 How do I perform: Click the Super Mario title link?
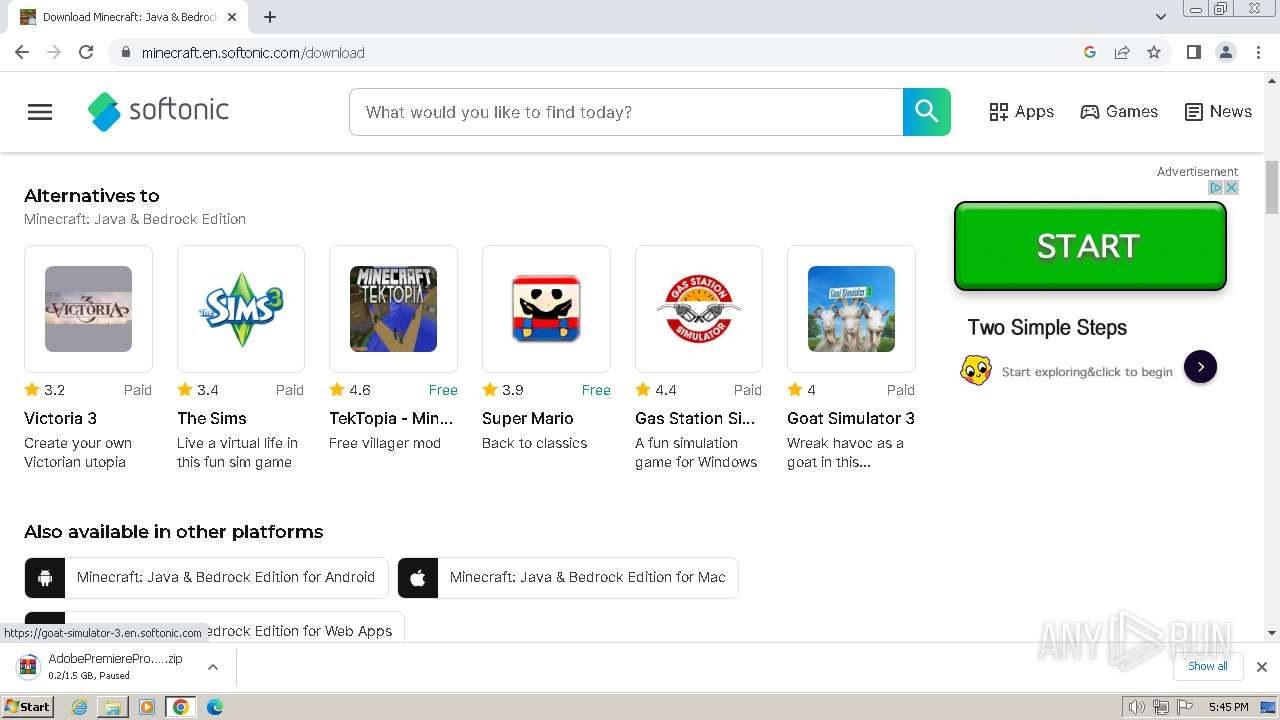[527, 418]
